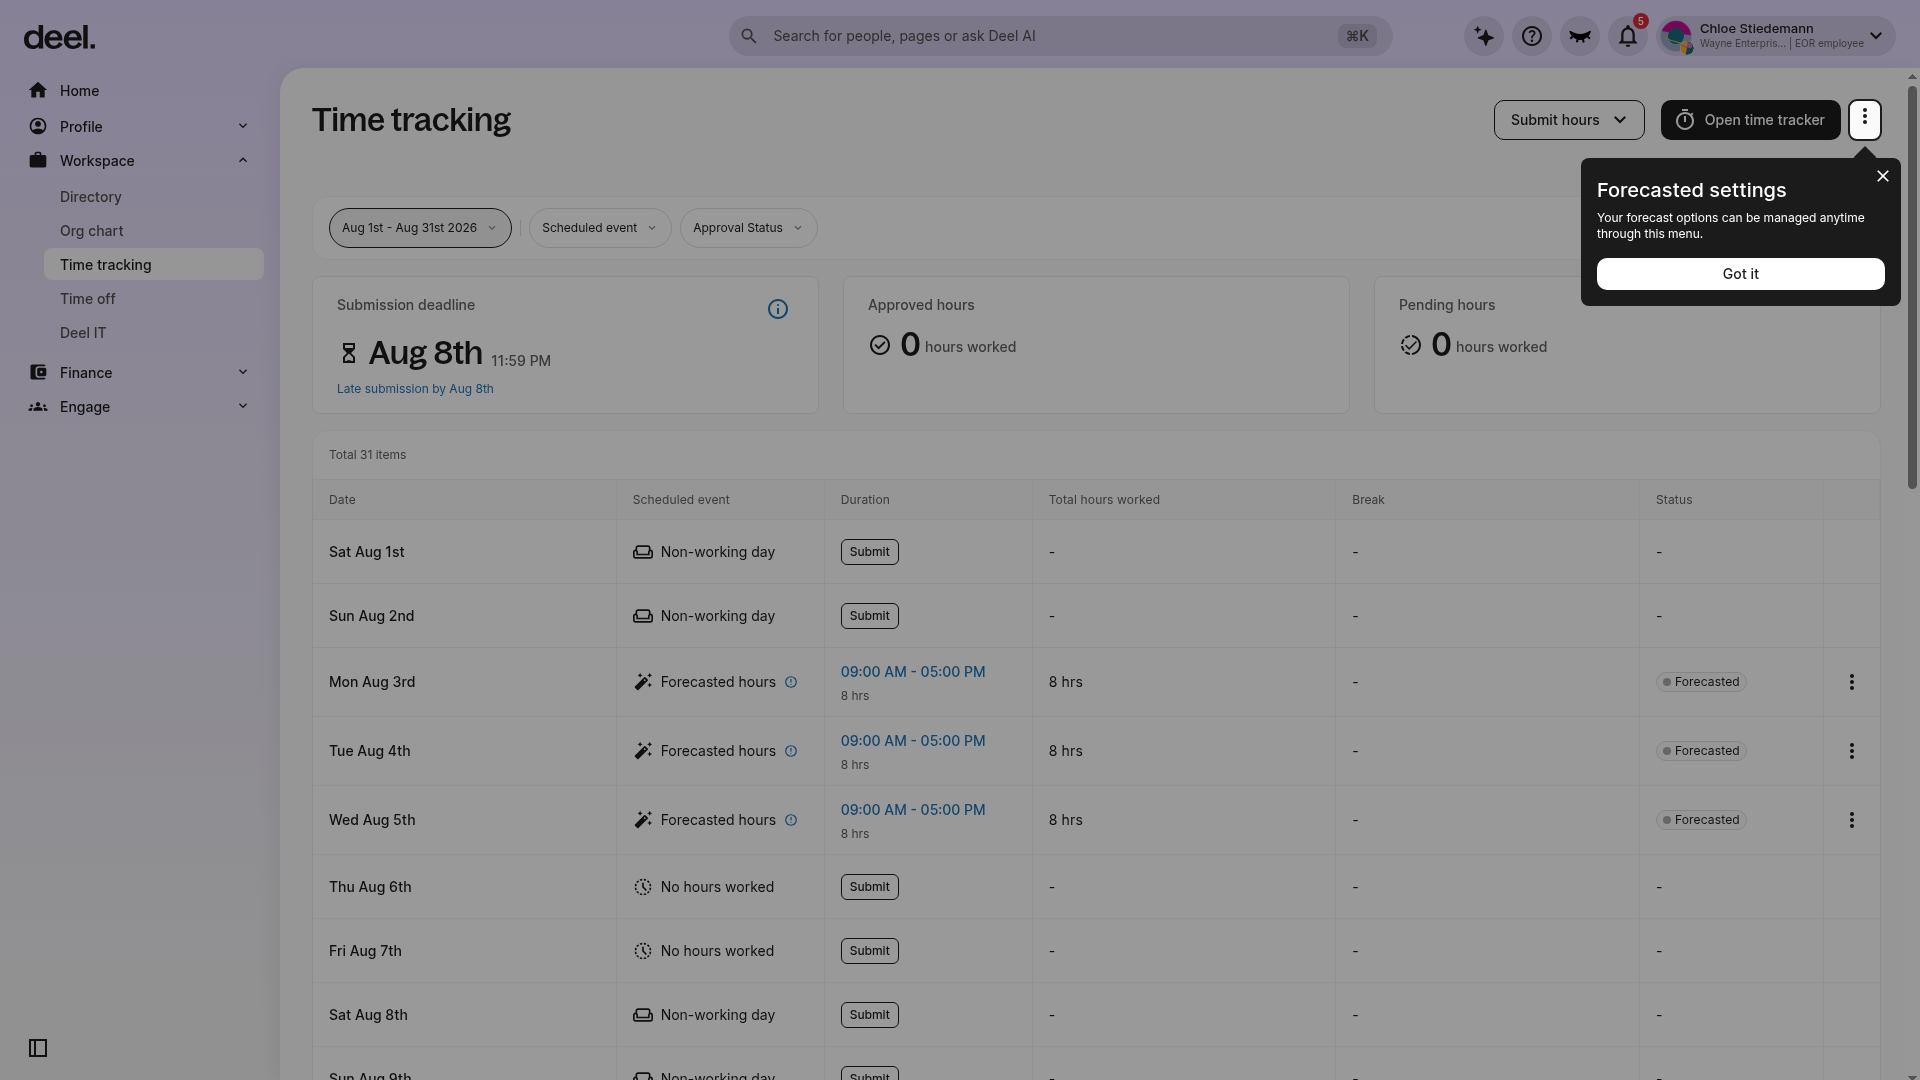1920x1080 pixels.
Task: Click the Forecasted status badge for Mon Aug 3rd
Action: click(x=1701, y=682)
